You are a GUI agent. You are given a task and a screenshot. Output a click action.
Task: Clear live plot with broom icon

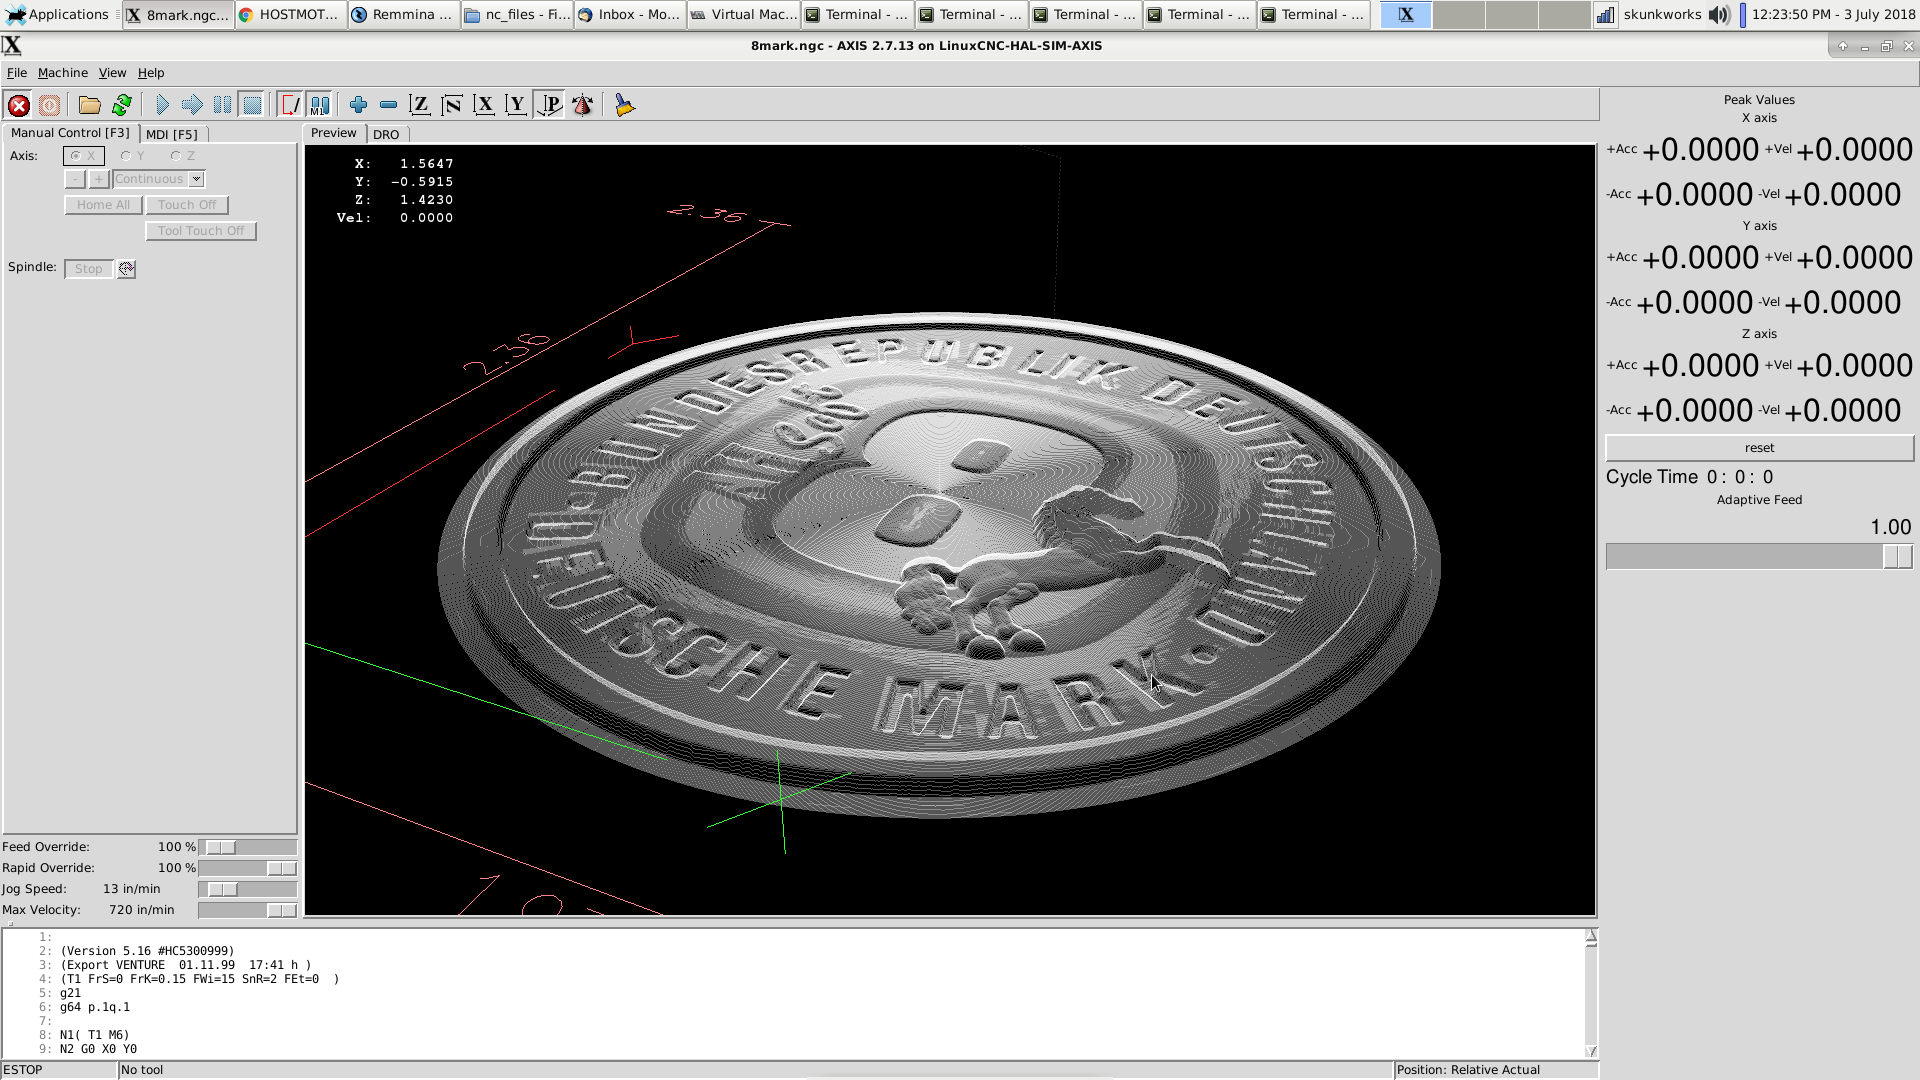[x=624, y=105]
